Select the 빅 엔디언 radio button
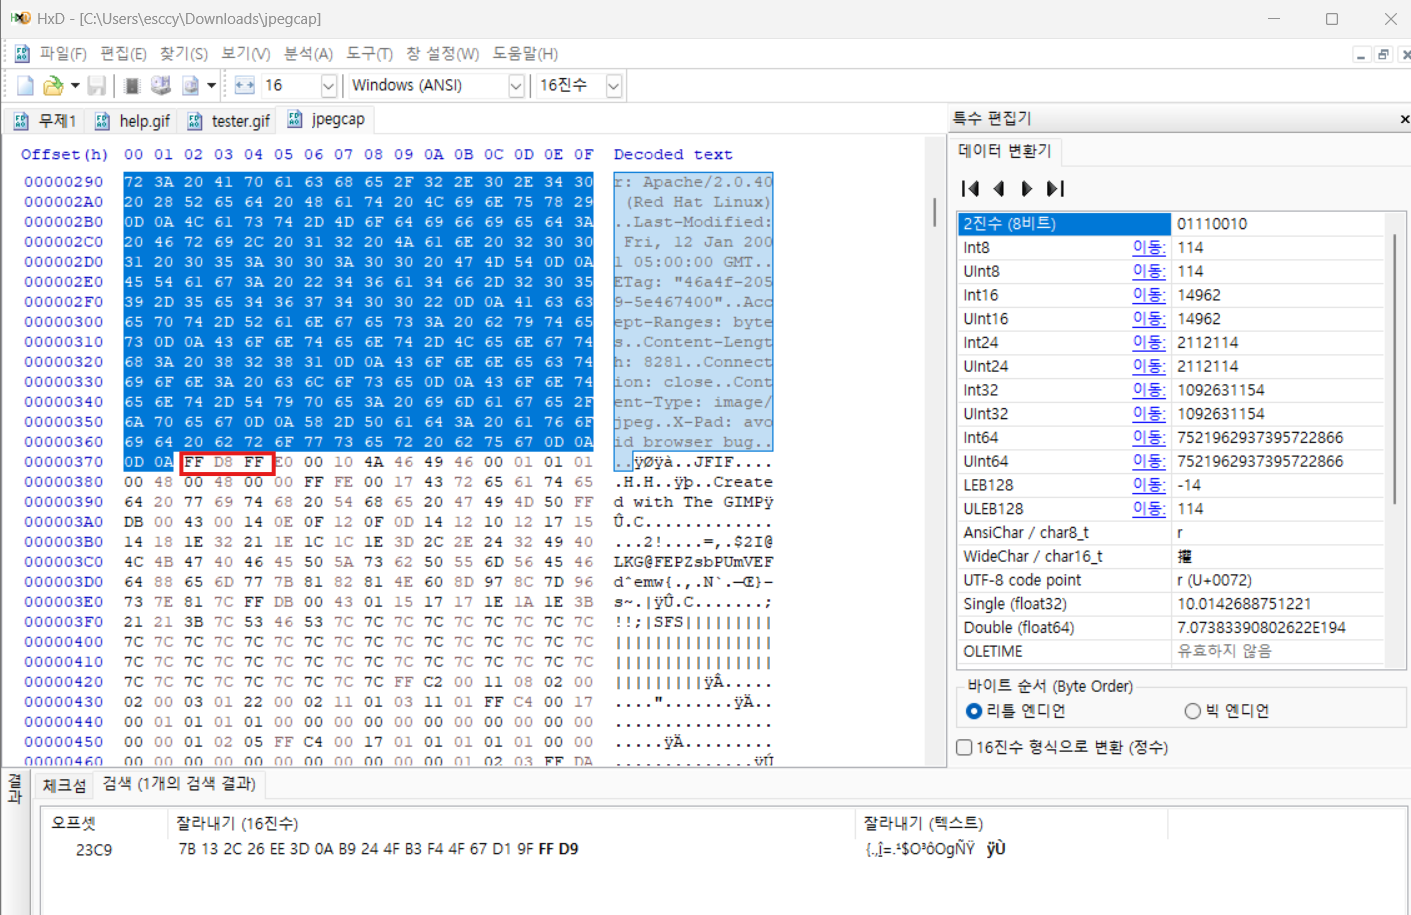 pyautogui.click(x=1192, y=711)
